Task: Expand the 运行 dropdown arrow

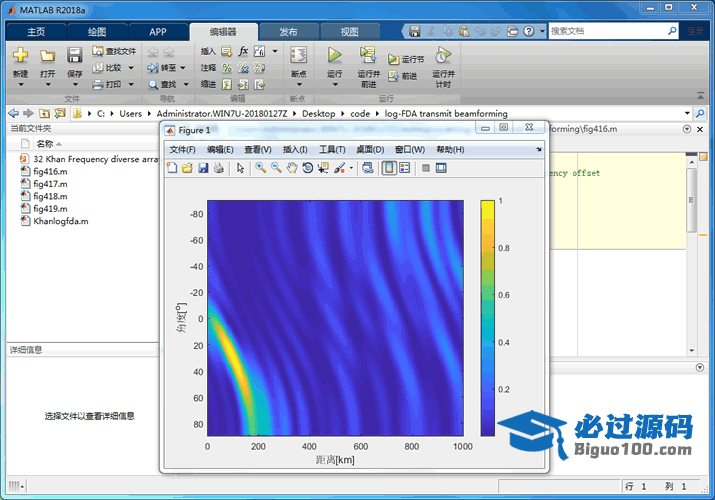Action: point(335,85)
